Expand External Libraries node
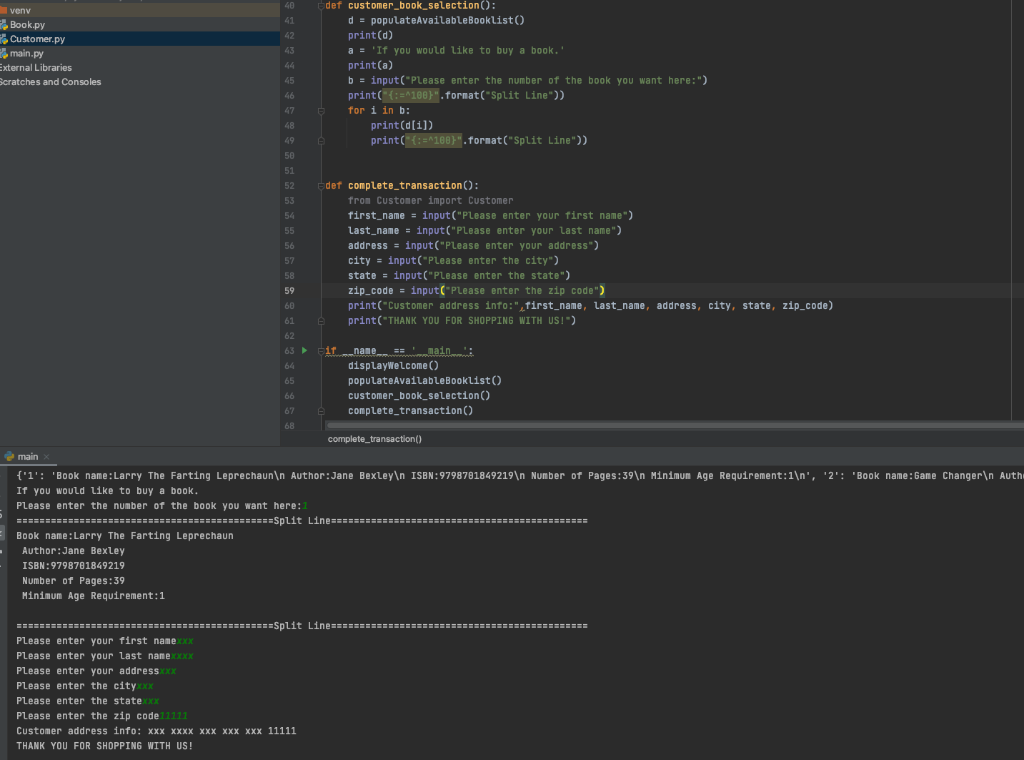Image resolution: width=1024 pixels, height=760 pixels. click(36, 68)
